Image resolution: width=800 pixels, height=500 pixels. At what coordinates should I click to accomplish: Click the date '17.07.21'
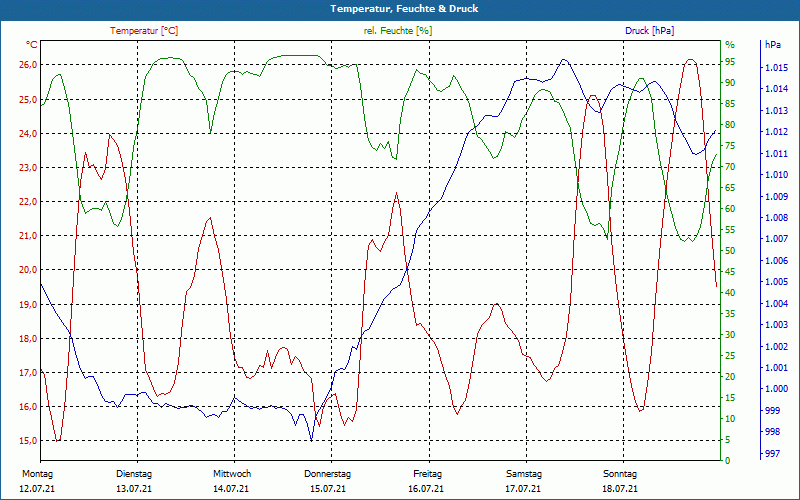(x=523, y=489)
